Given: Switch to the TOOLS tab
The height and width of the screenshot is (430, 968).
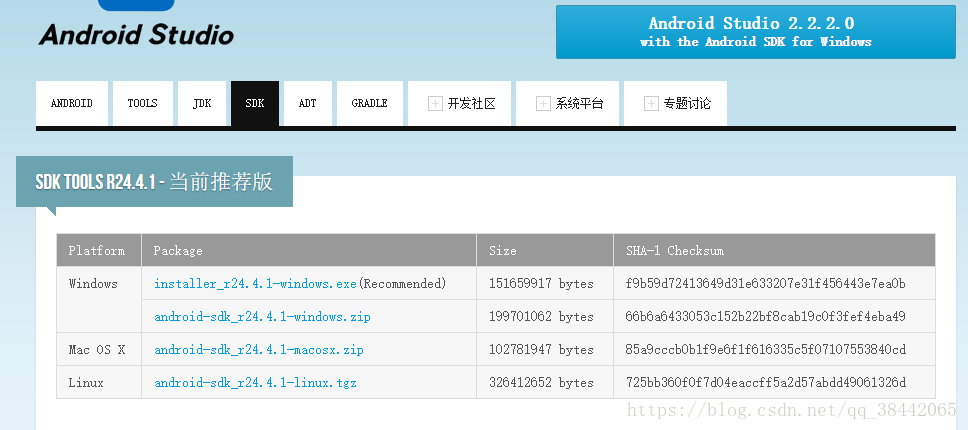Looking at the screenshot, I should pyautogui.click(x=143, y=103).
